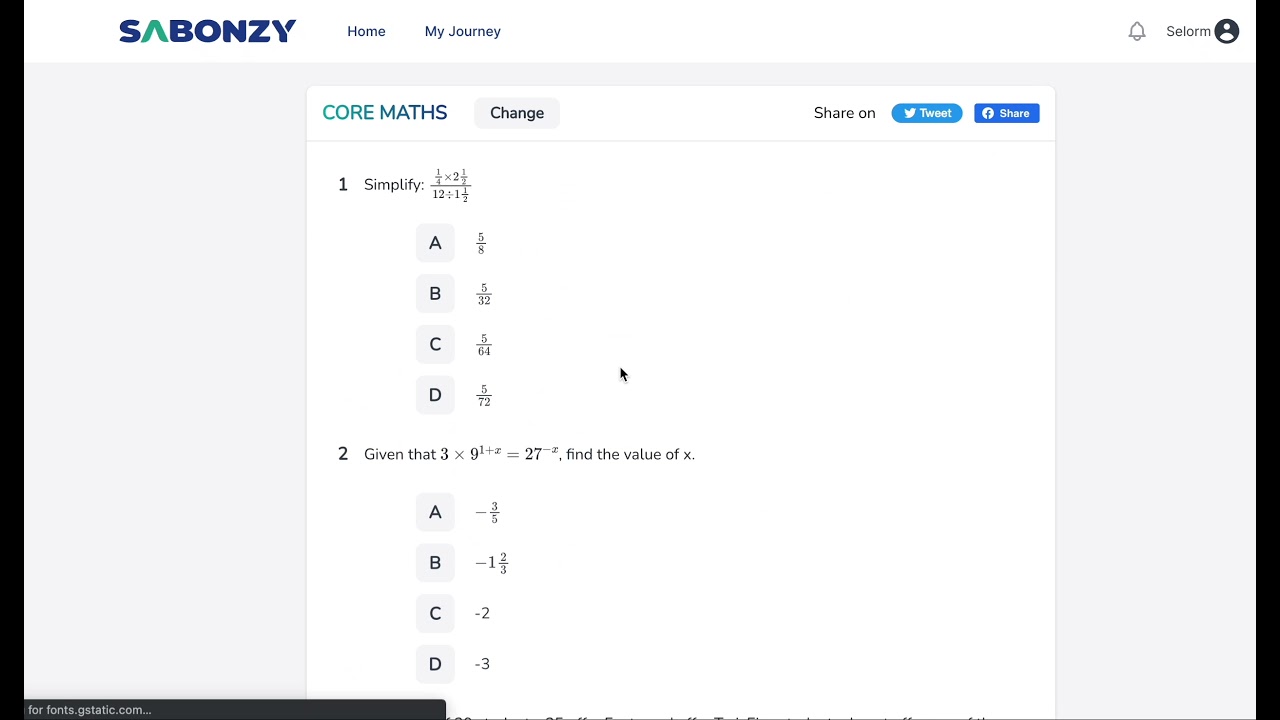Screen dimensions: 1280x720
Task: Open My Journey page
Action: coord(463,32)
